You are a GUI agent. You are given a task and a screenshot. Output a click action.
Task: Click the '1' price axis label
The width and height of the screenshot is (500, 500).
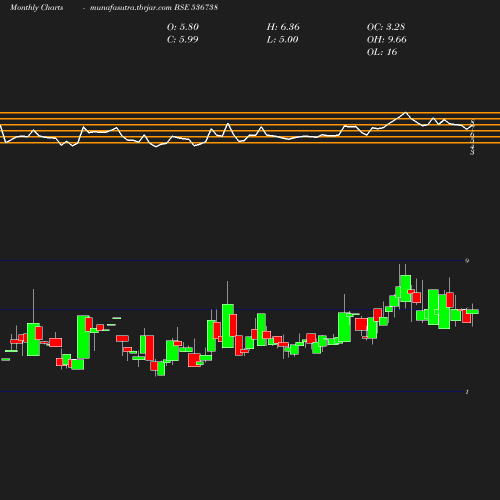pyautogui.click(x=467, y=392)
